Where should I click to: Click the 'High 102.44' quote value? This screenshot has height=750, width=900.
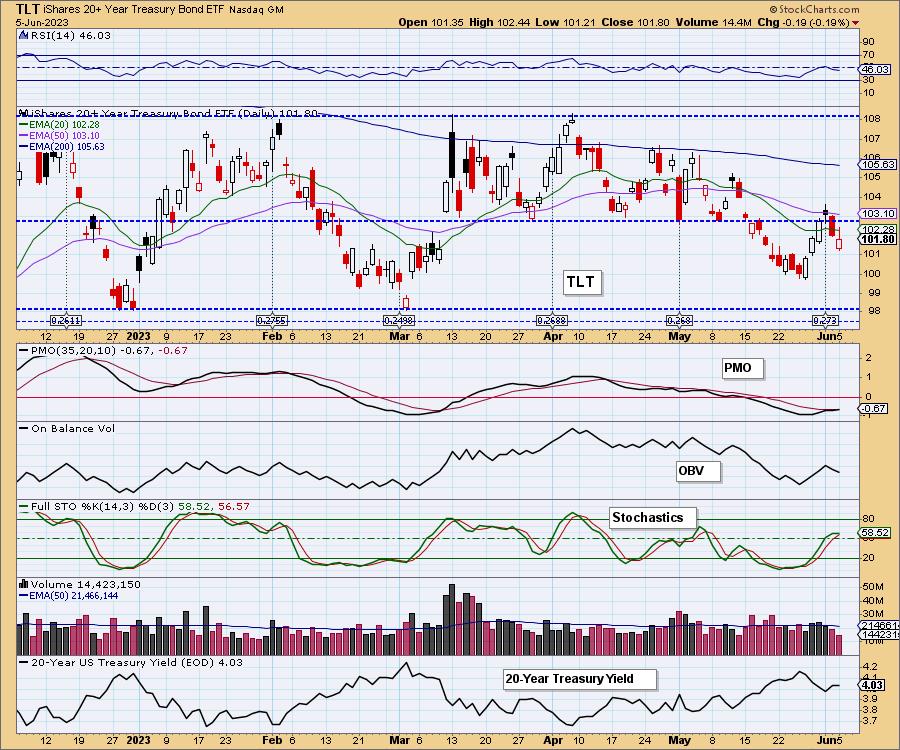coord(499,22)
